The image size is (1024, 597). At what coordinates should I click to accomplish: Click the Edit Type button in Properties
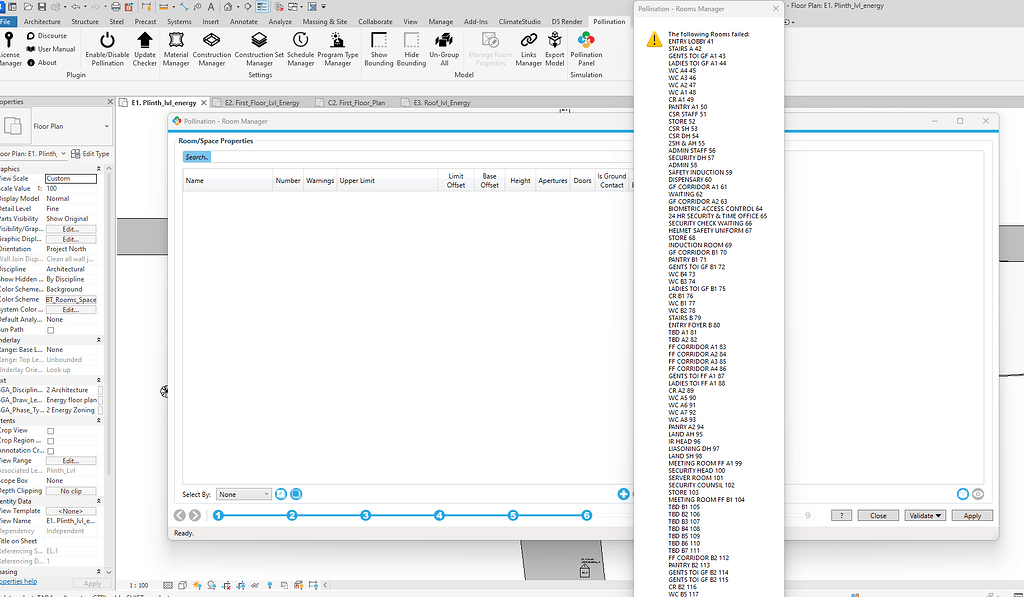[x=91, y=153]
